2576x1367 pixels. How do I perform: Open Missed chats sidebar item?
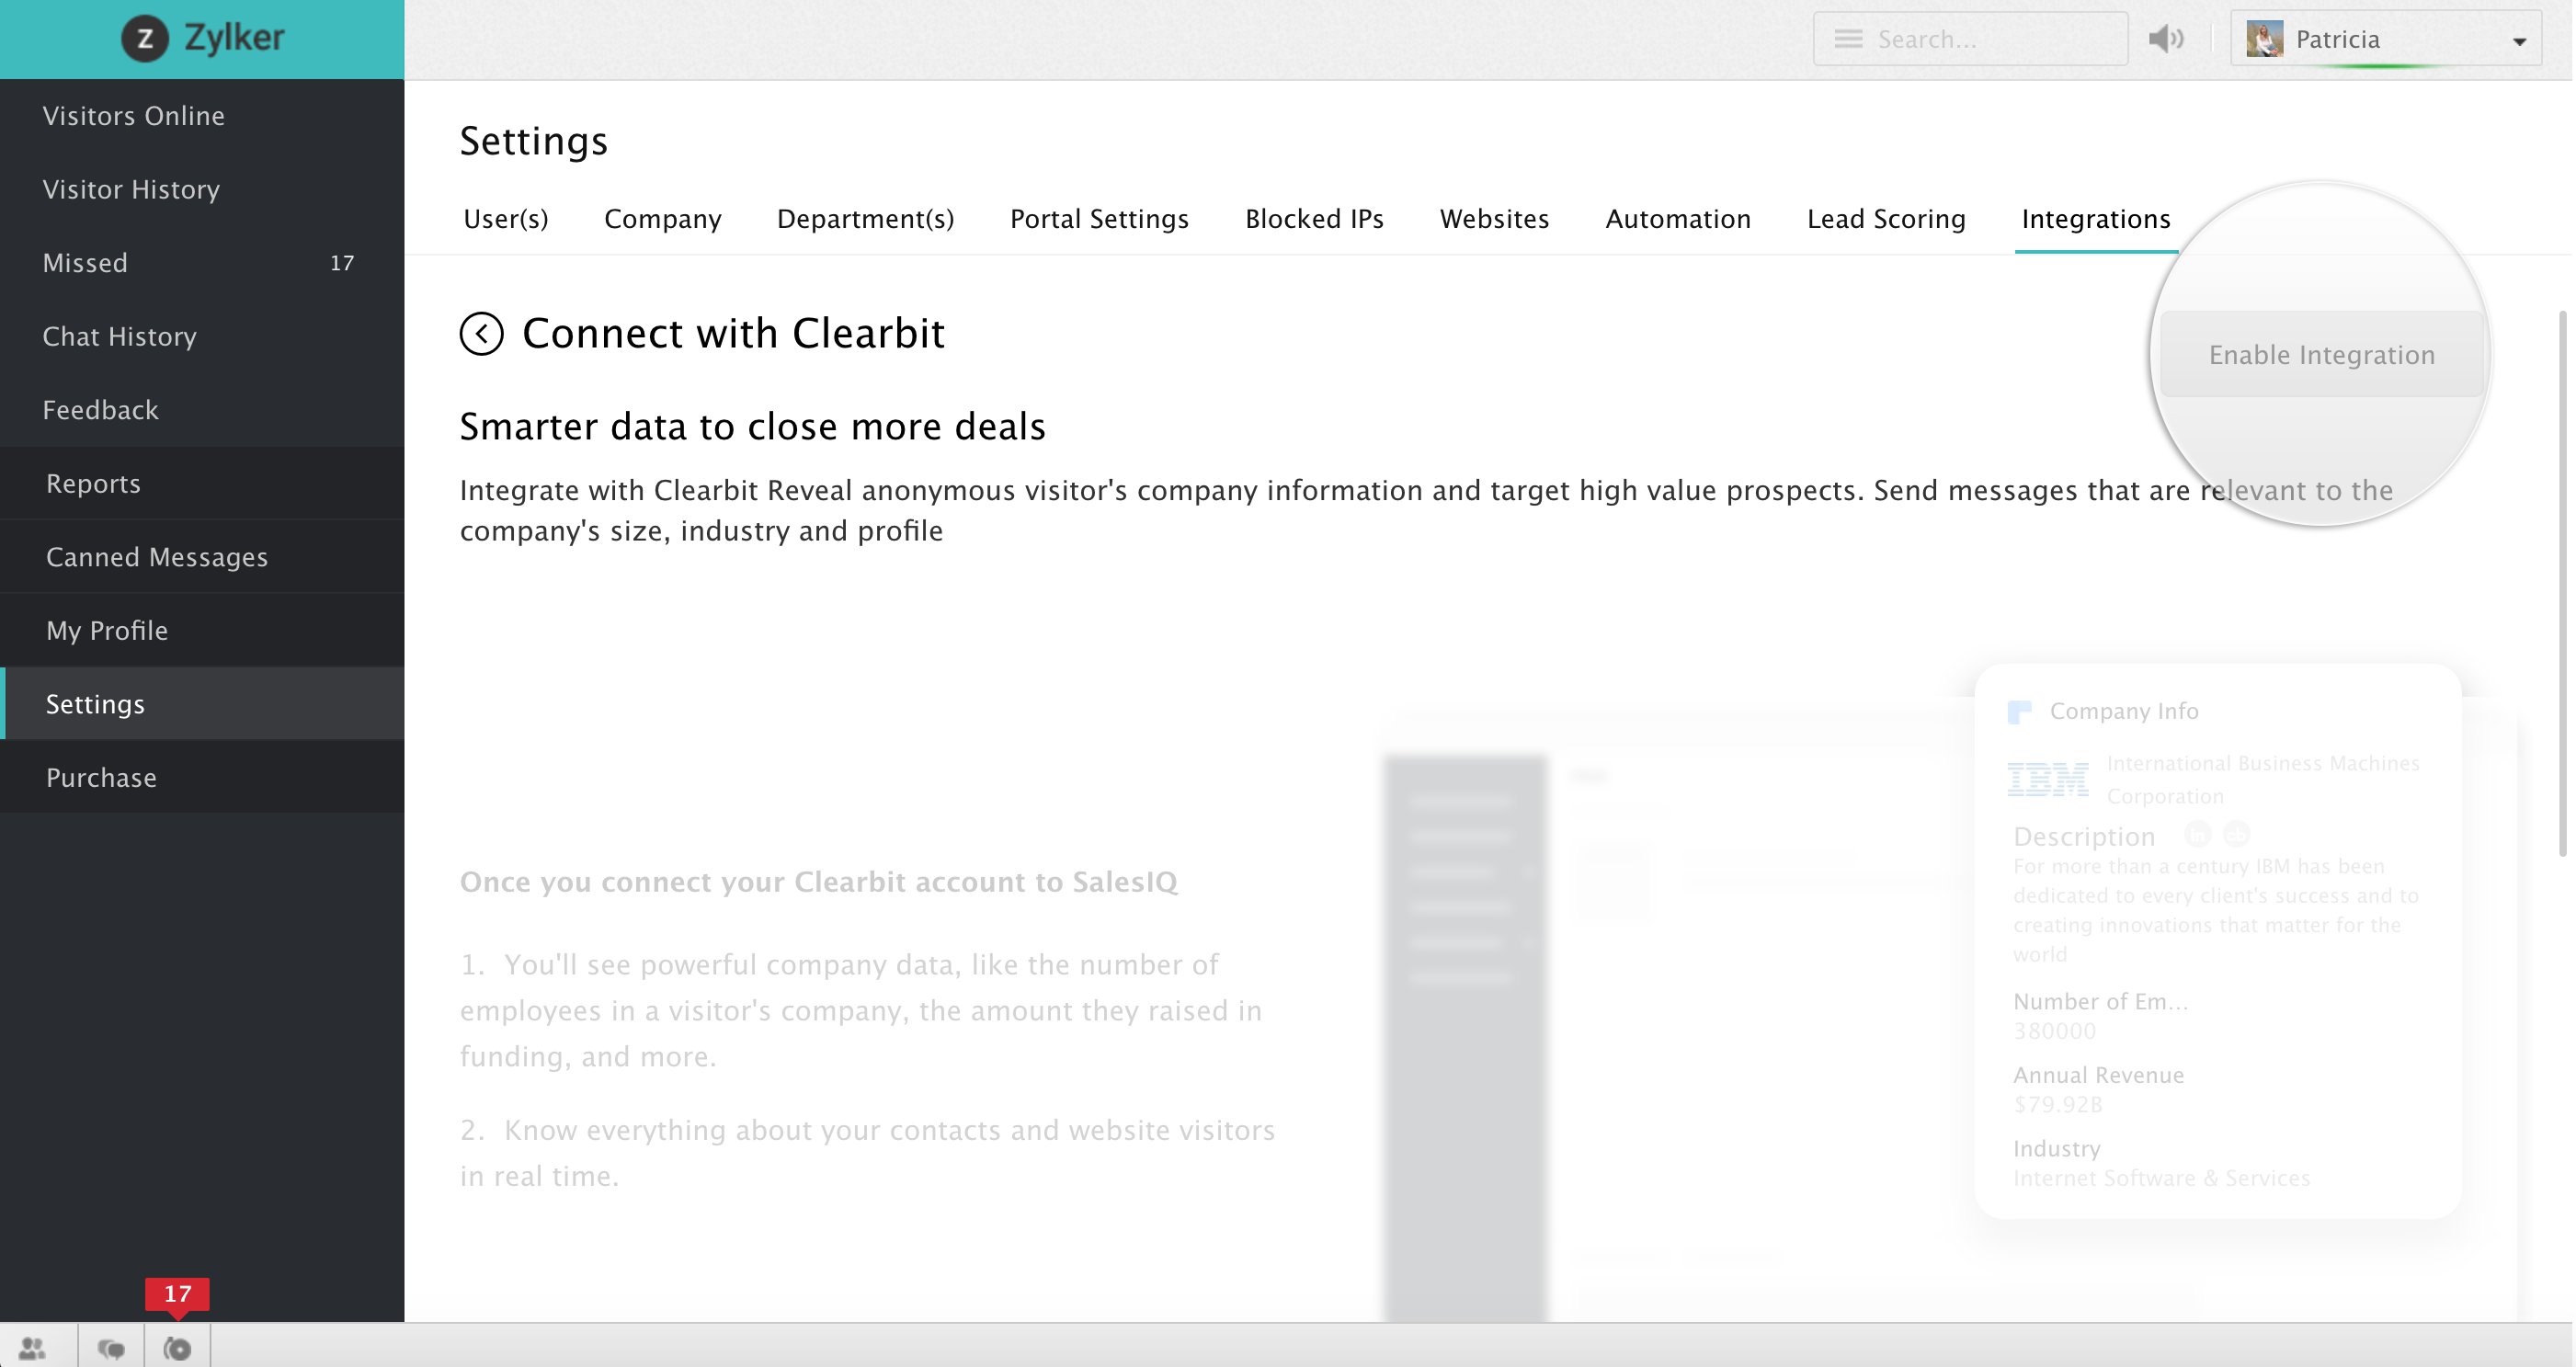coord(85,263)
